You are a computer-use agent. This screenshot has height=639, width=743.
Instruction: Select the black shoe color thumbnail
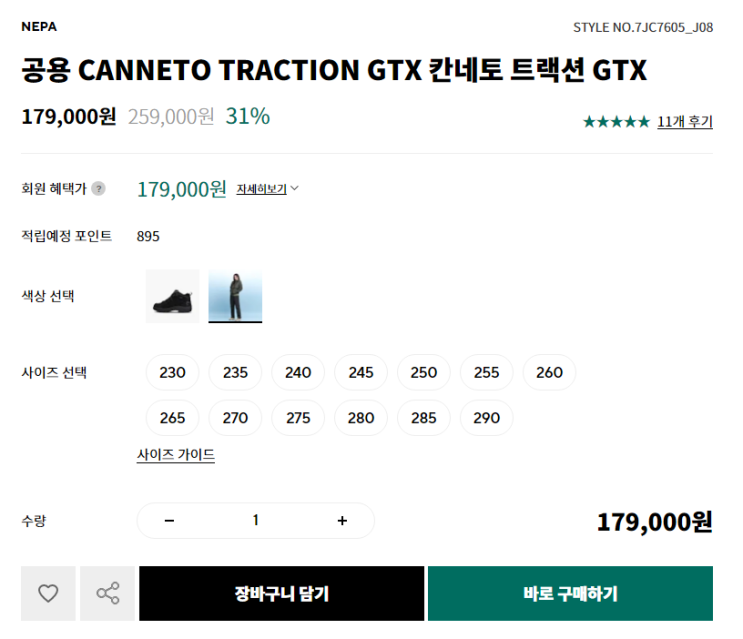172,296
